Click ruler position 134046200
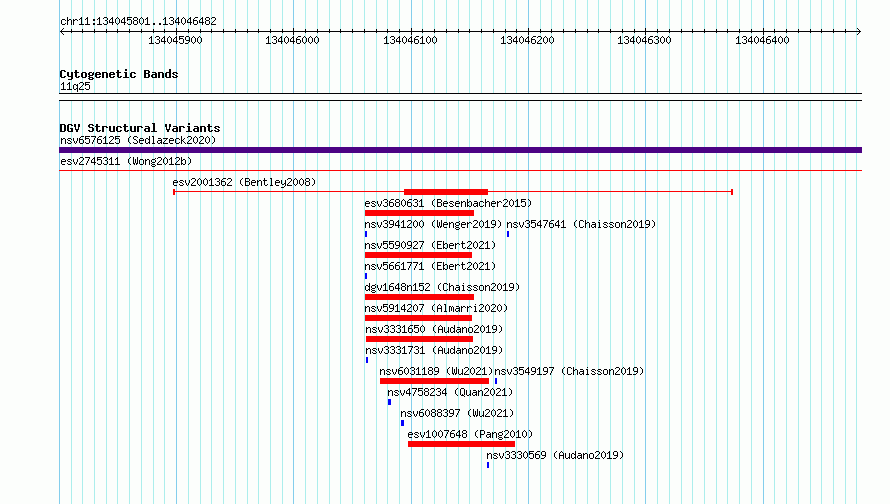Viewport: 890px width, 504px height. (x=527, y=40)
